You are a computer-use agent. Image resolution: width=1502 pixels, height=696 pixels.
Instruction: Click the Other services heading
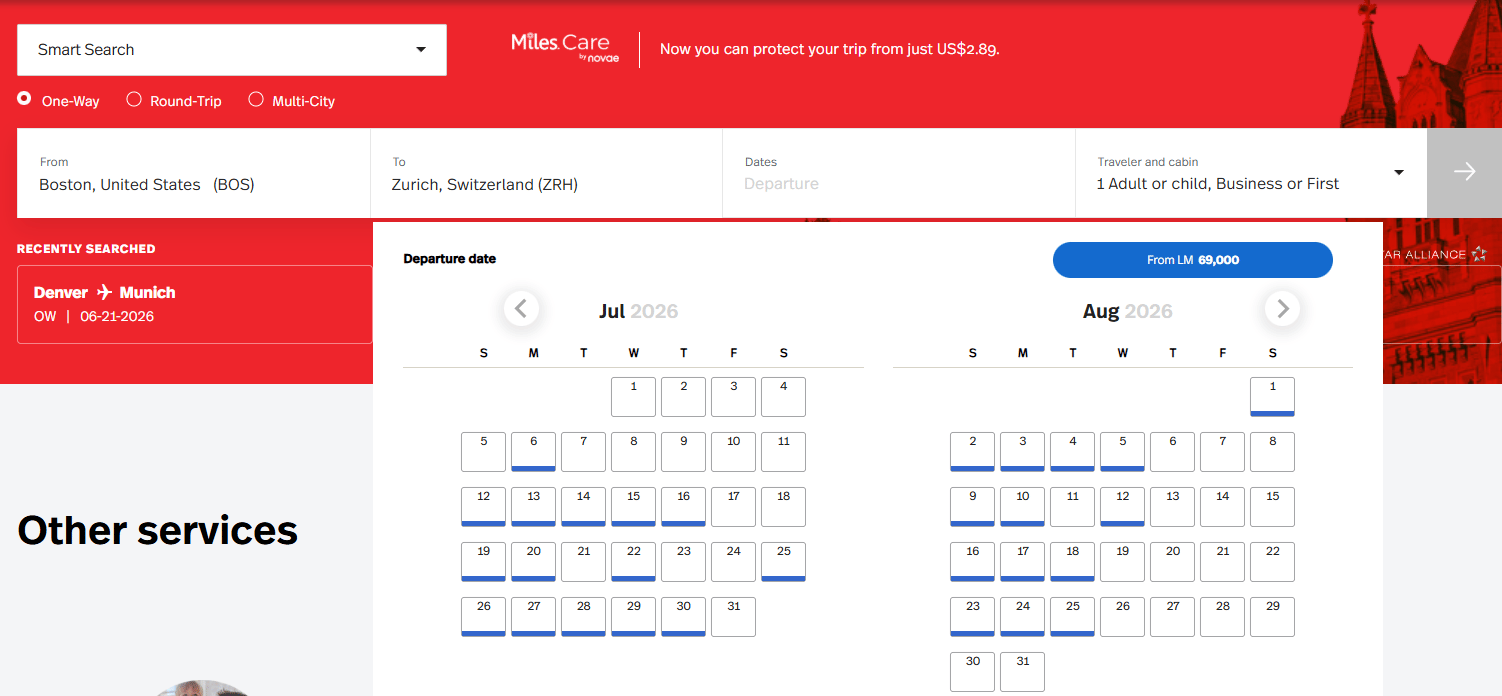(158, 530)
